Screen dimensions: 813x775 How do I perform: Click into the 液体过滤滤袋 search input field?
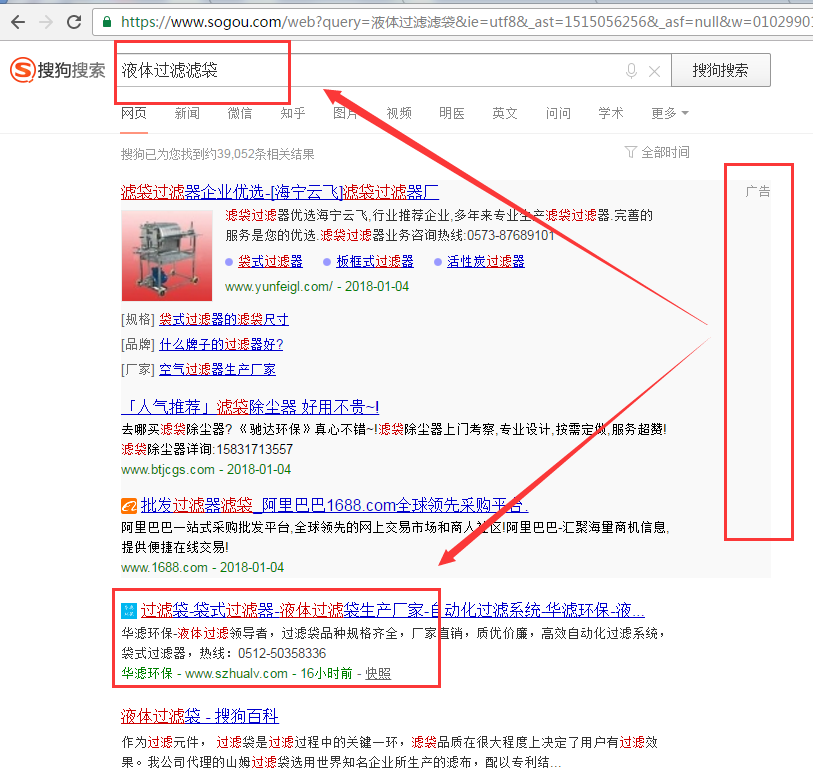(x=370, y=71)
